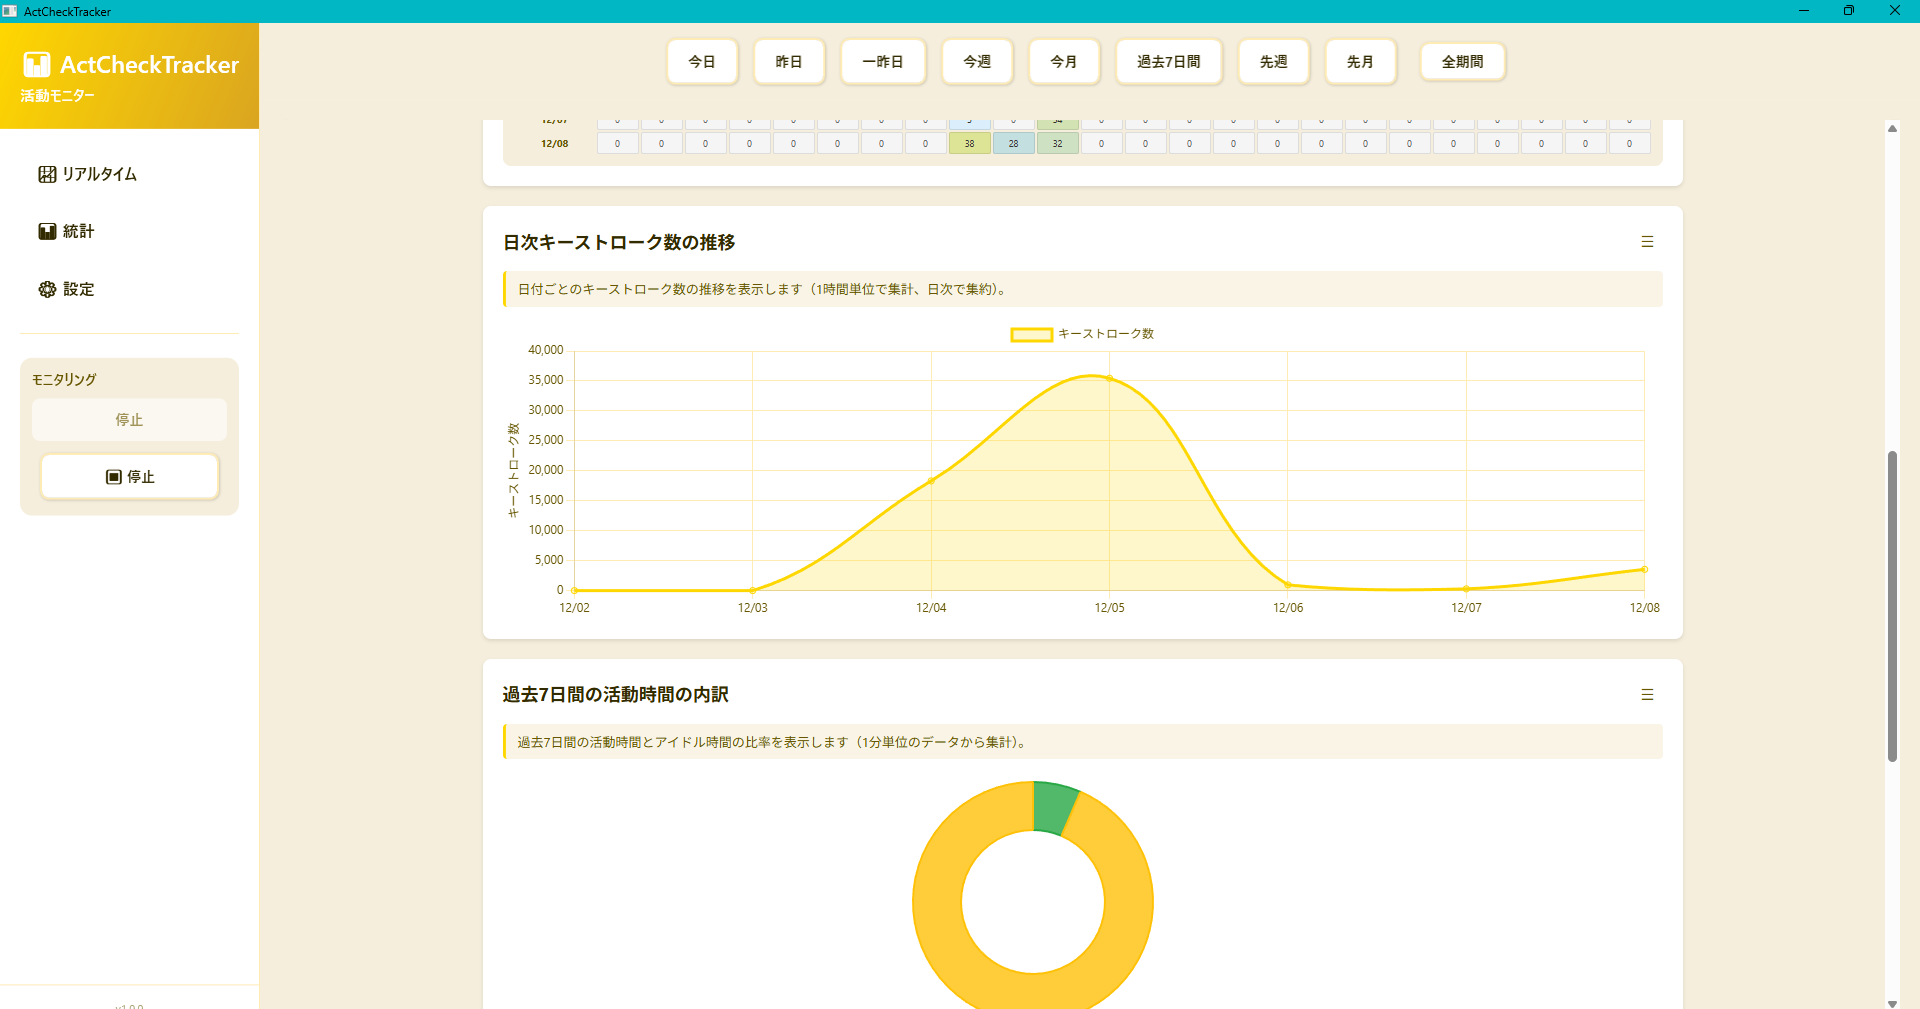Select the 今日 period filter
Viewport: 1920px width, 1009px height.
702,61
